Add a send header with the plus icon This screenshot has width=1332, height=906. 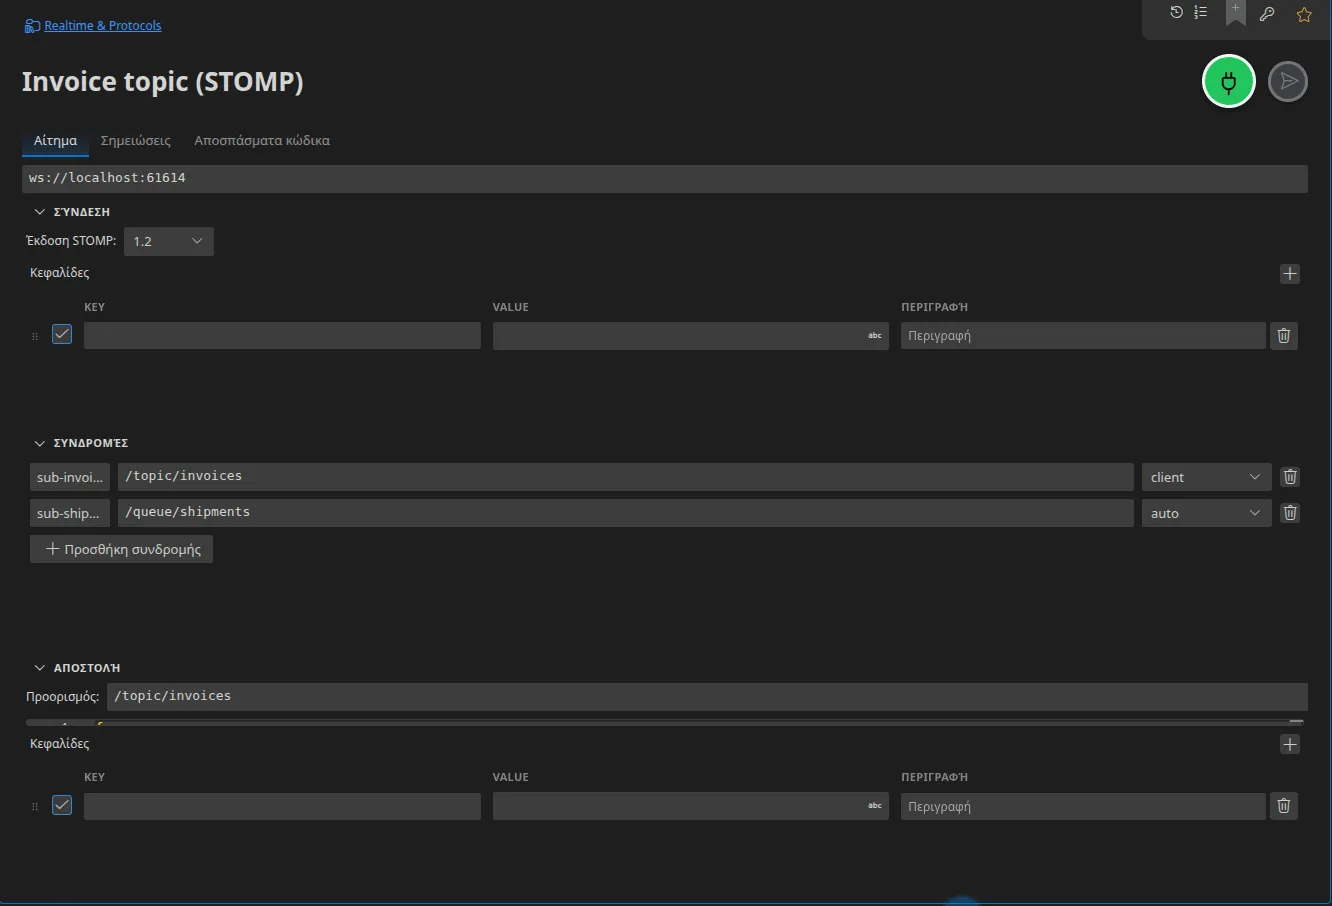coord(1290,744)
